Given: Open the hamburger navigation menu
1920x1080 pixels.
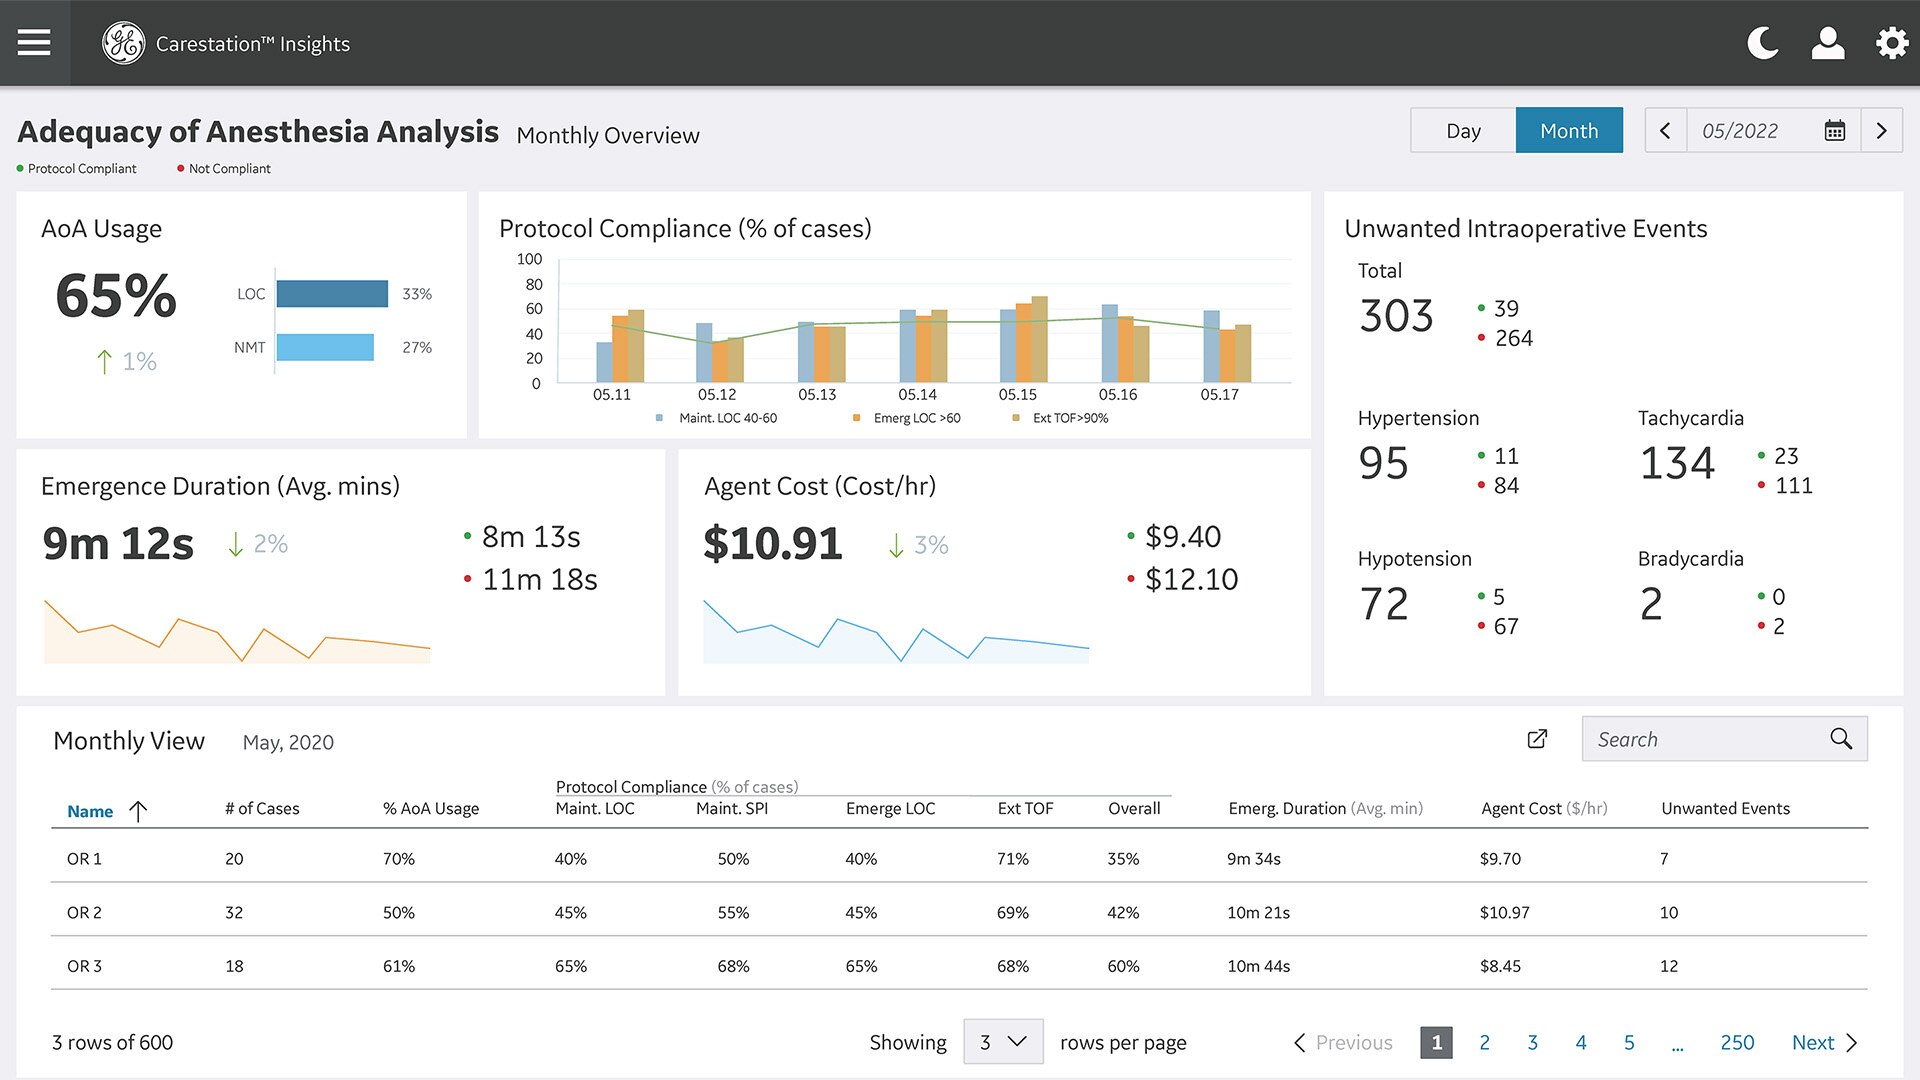Looking at the screenshot, I should pos(34,43).
